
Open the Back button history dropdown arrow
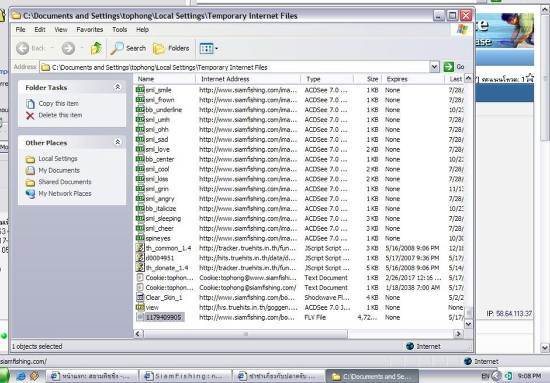click(x=52, y=48)
